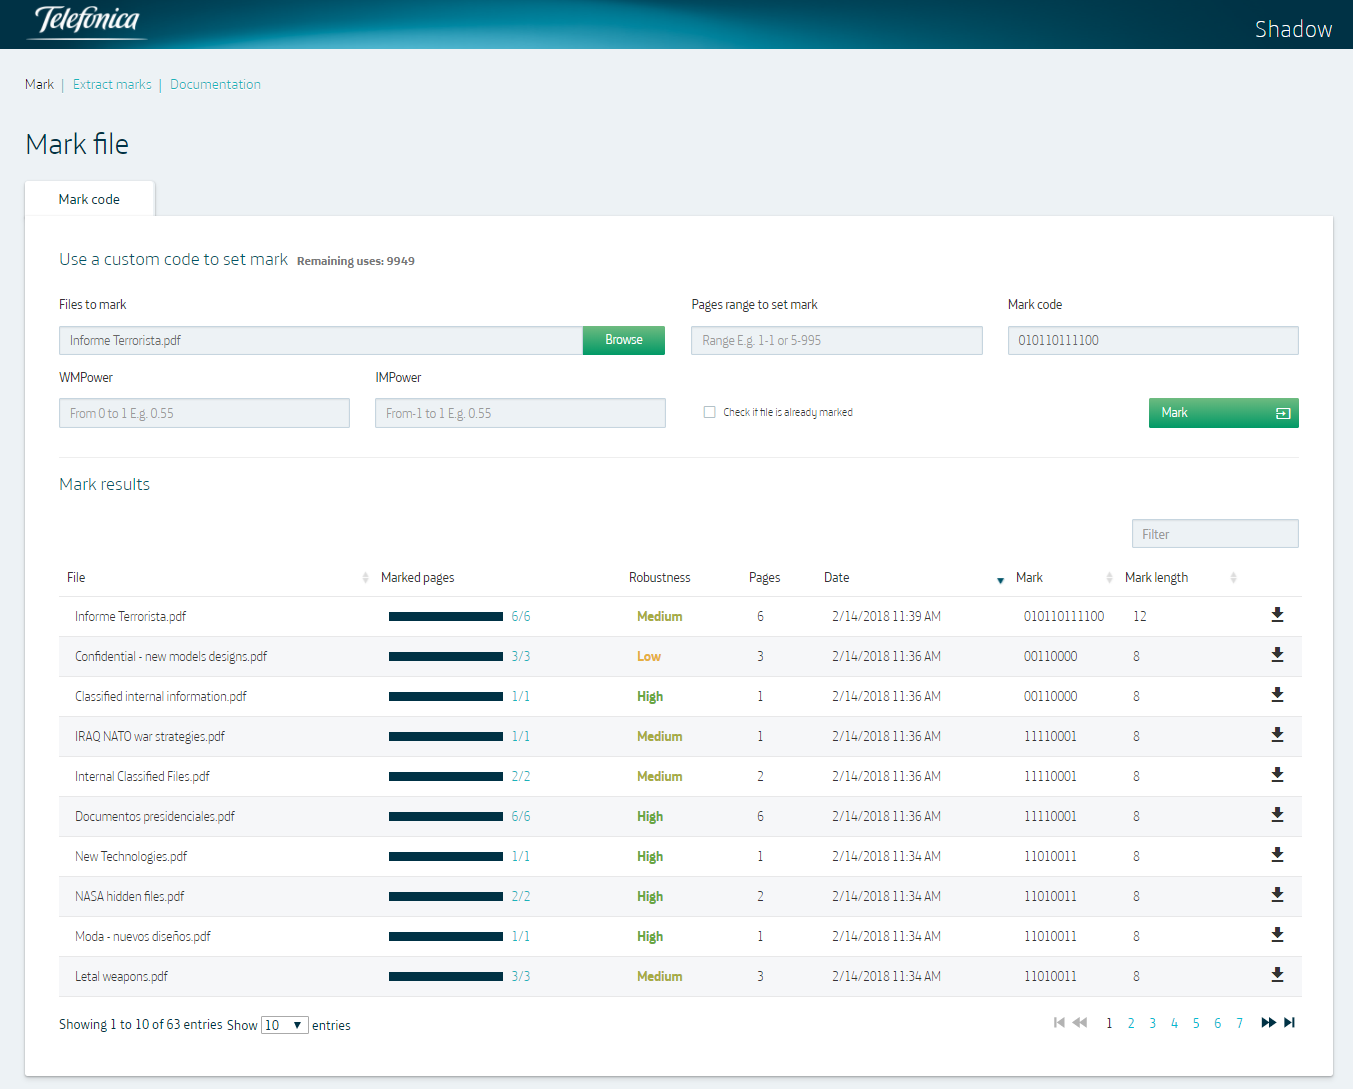
Task: Click the Marked pages column header
Action: (x=417, y=577)
